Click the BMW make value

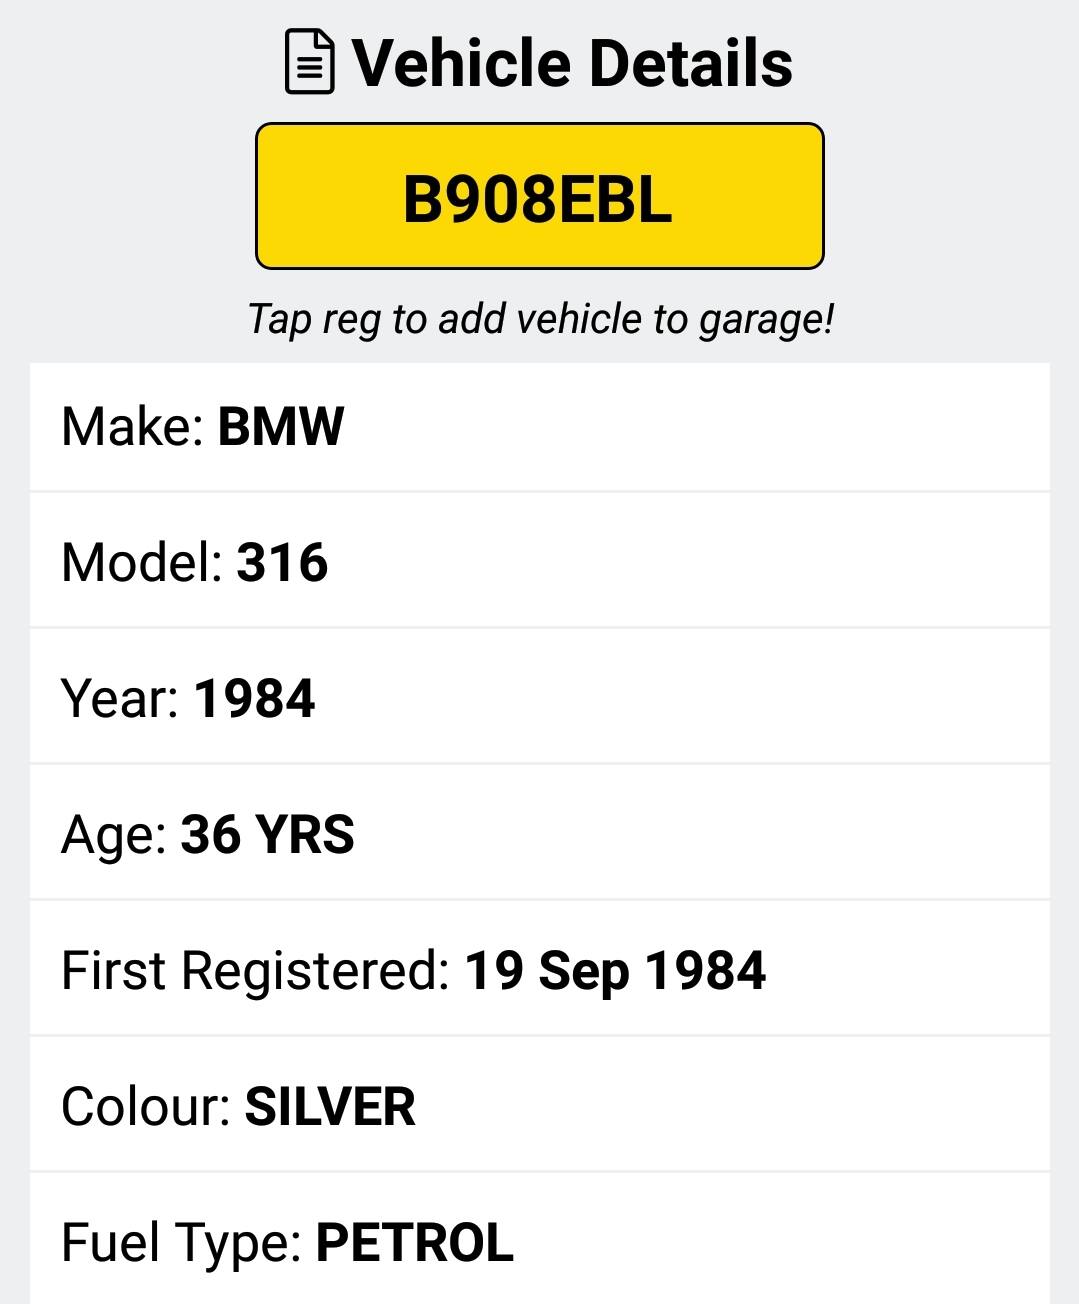(281, 427)
